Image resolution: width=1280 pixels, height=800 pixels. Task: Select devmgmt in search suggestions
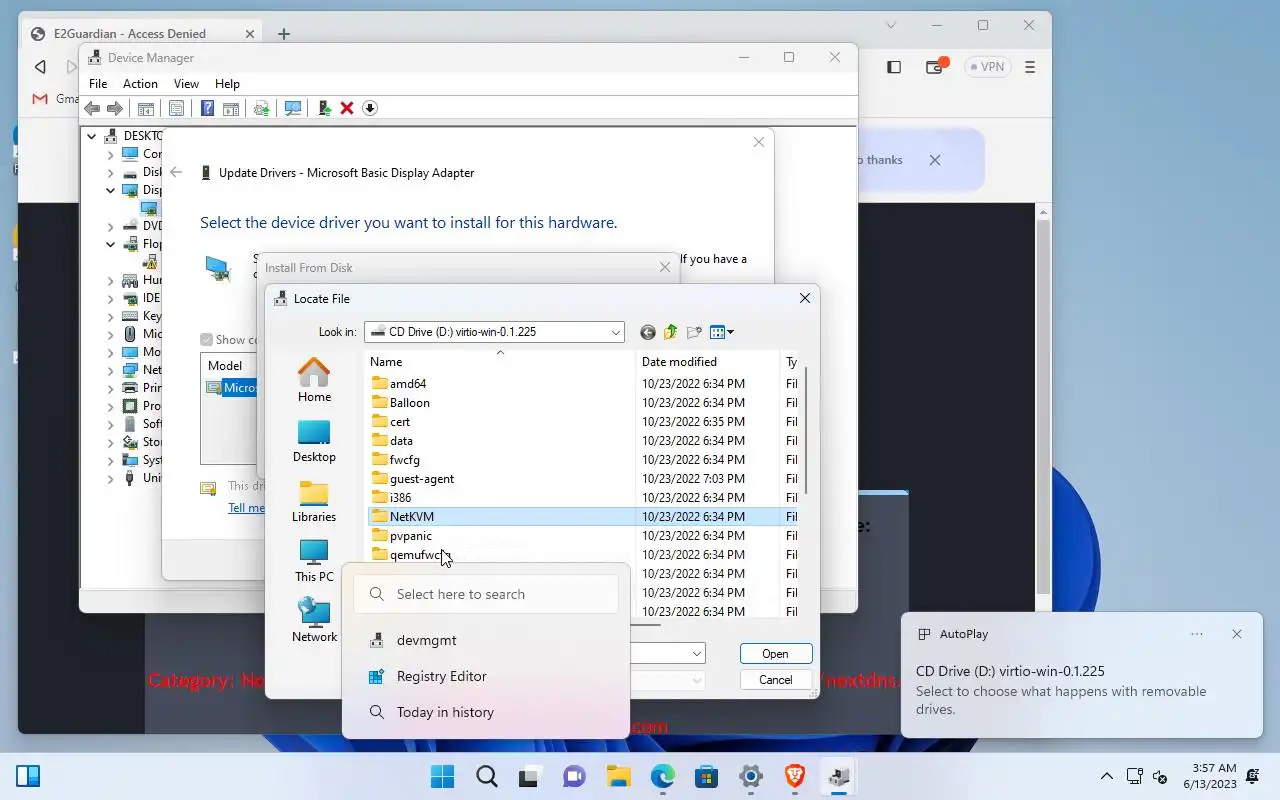pos(486,640)
